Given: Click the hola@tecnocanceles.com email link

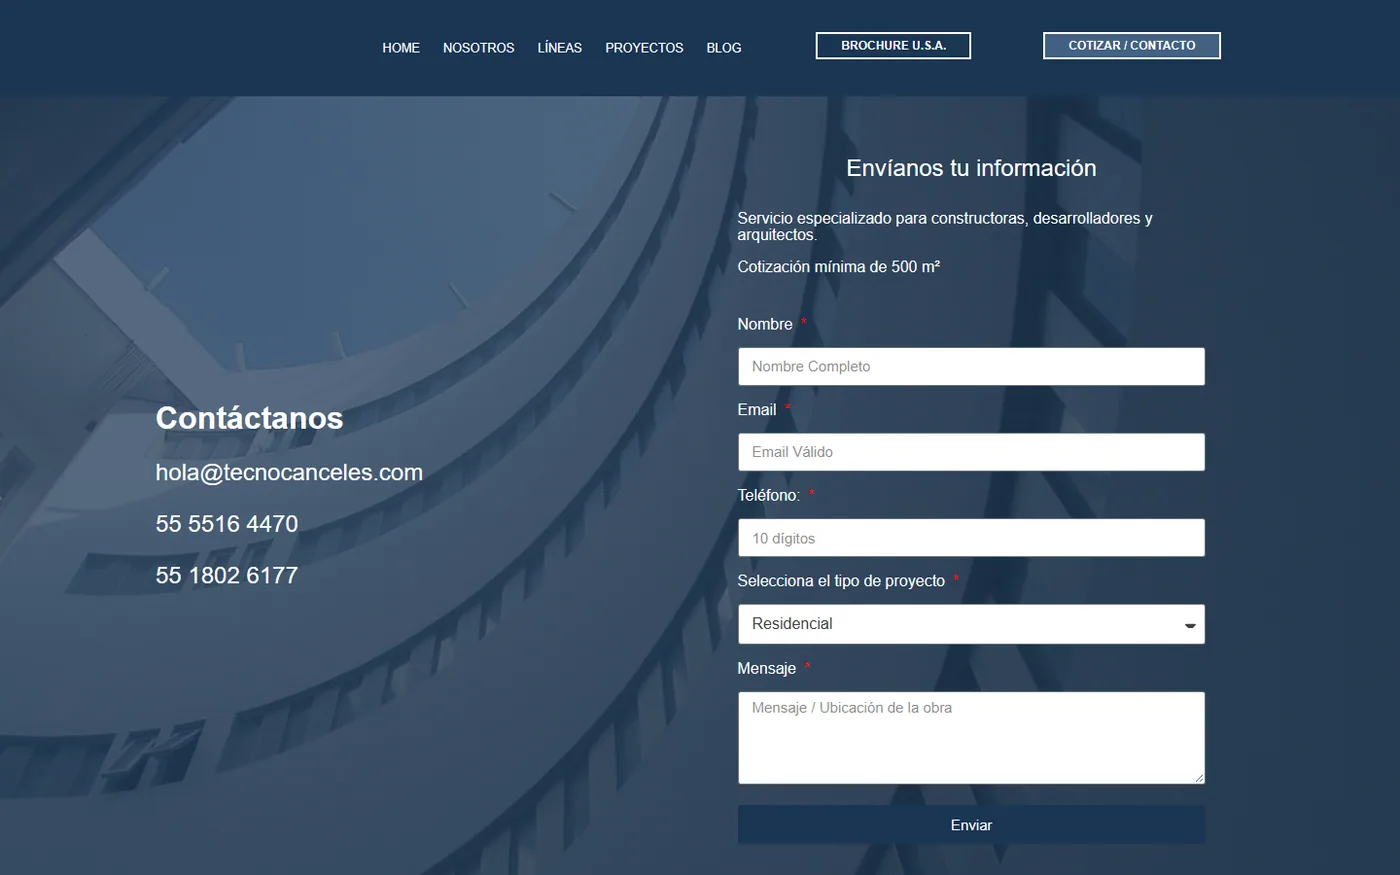Looking at the screenshot, I should coord(289,472).
